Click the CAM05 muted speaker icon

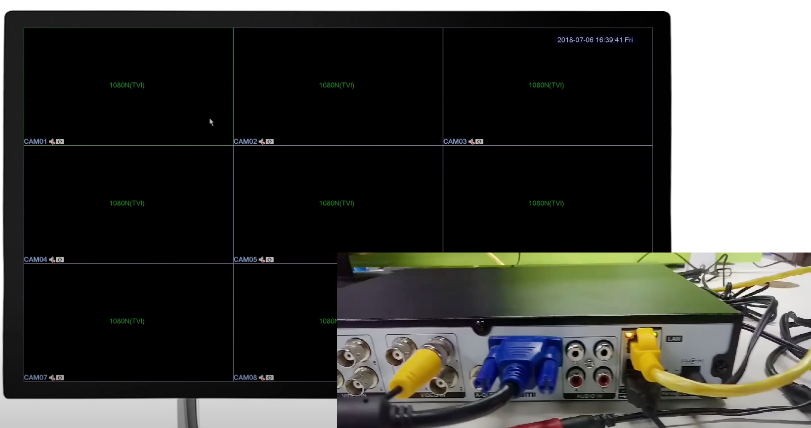tap(262, 259)
